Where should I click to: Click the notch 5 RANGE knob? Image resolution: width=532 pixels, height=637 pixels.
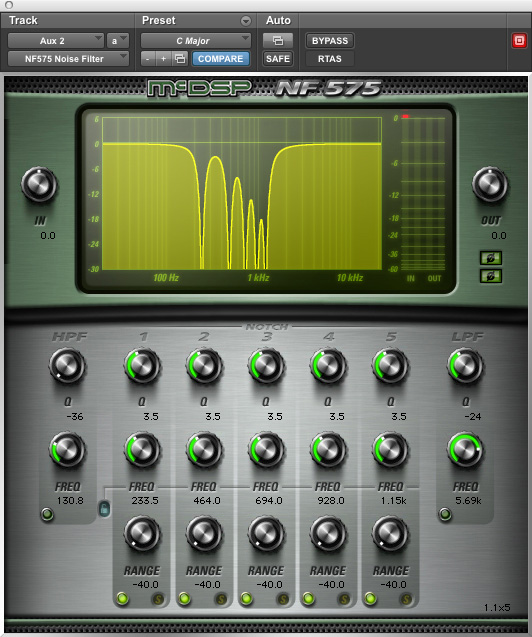pos(390,534)
